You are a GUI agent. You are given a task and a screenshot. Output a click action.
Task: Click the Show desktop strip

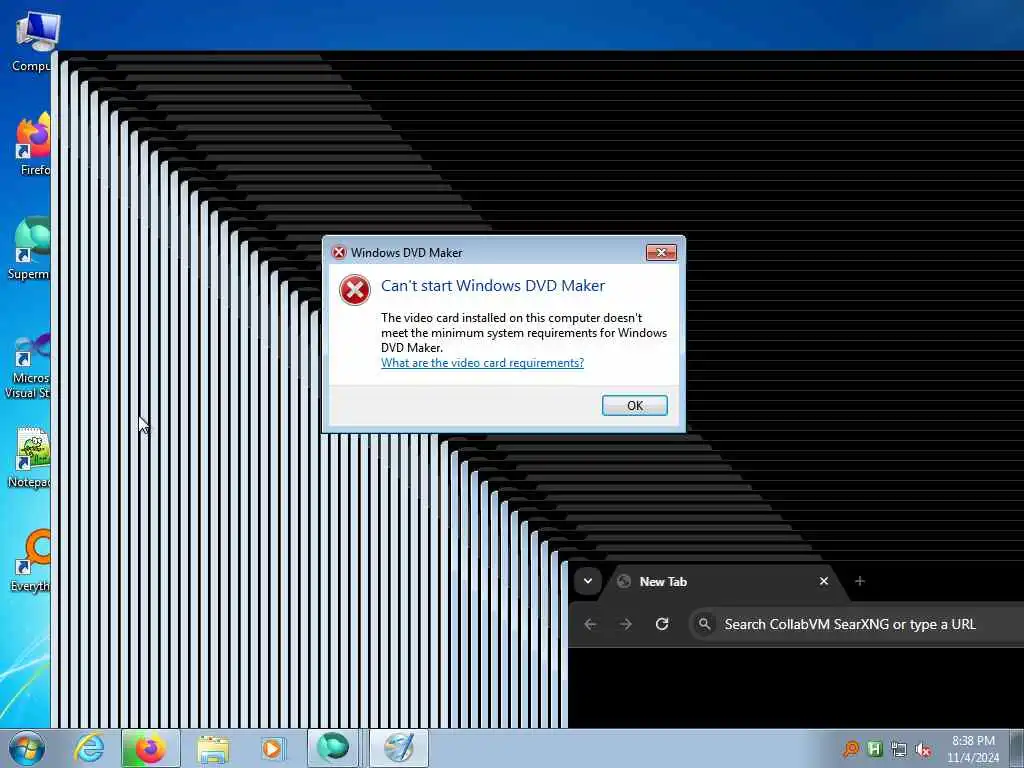coord(1017,749)
